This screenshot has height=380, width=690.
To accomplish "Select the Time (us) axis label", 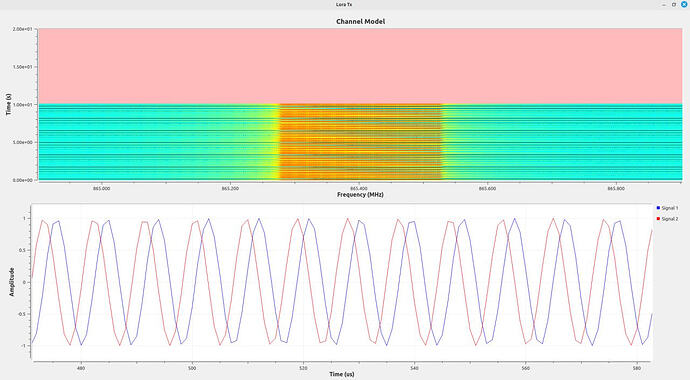I will click(x=342, y=374).
